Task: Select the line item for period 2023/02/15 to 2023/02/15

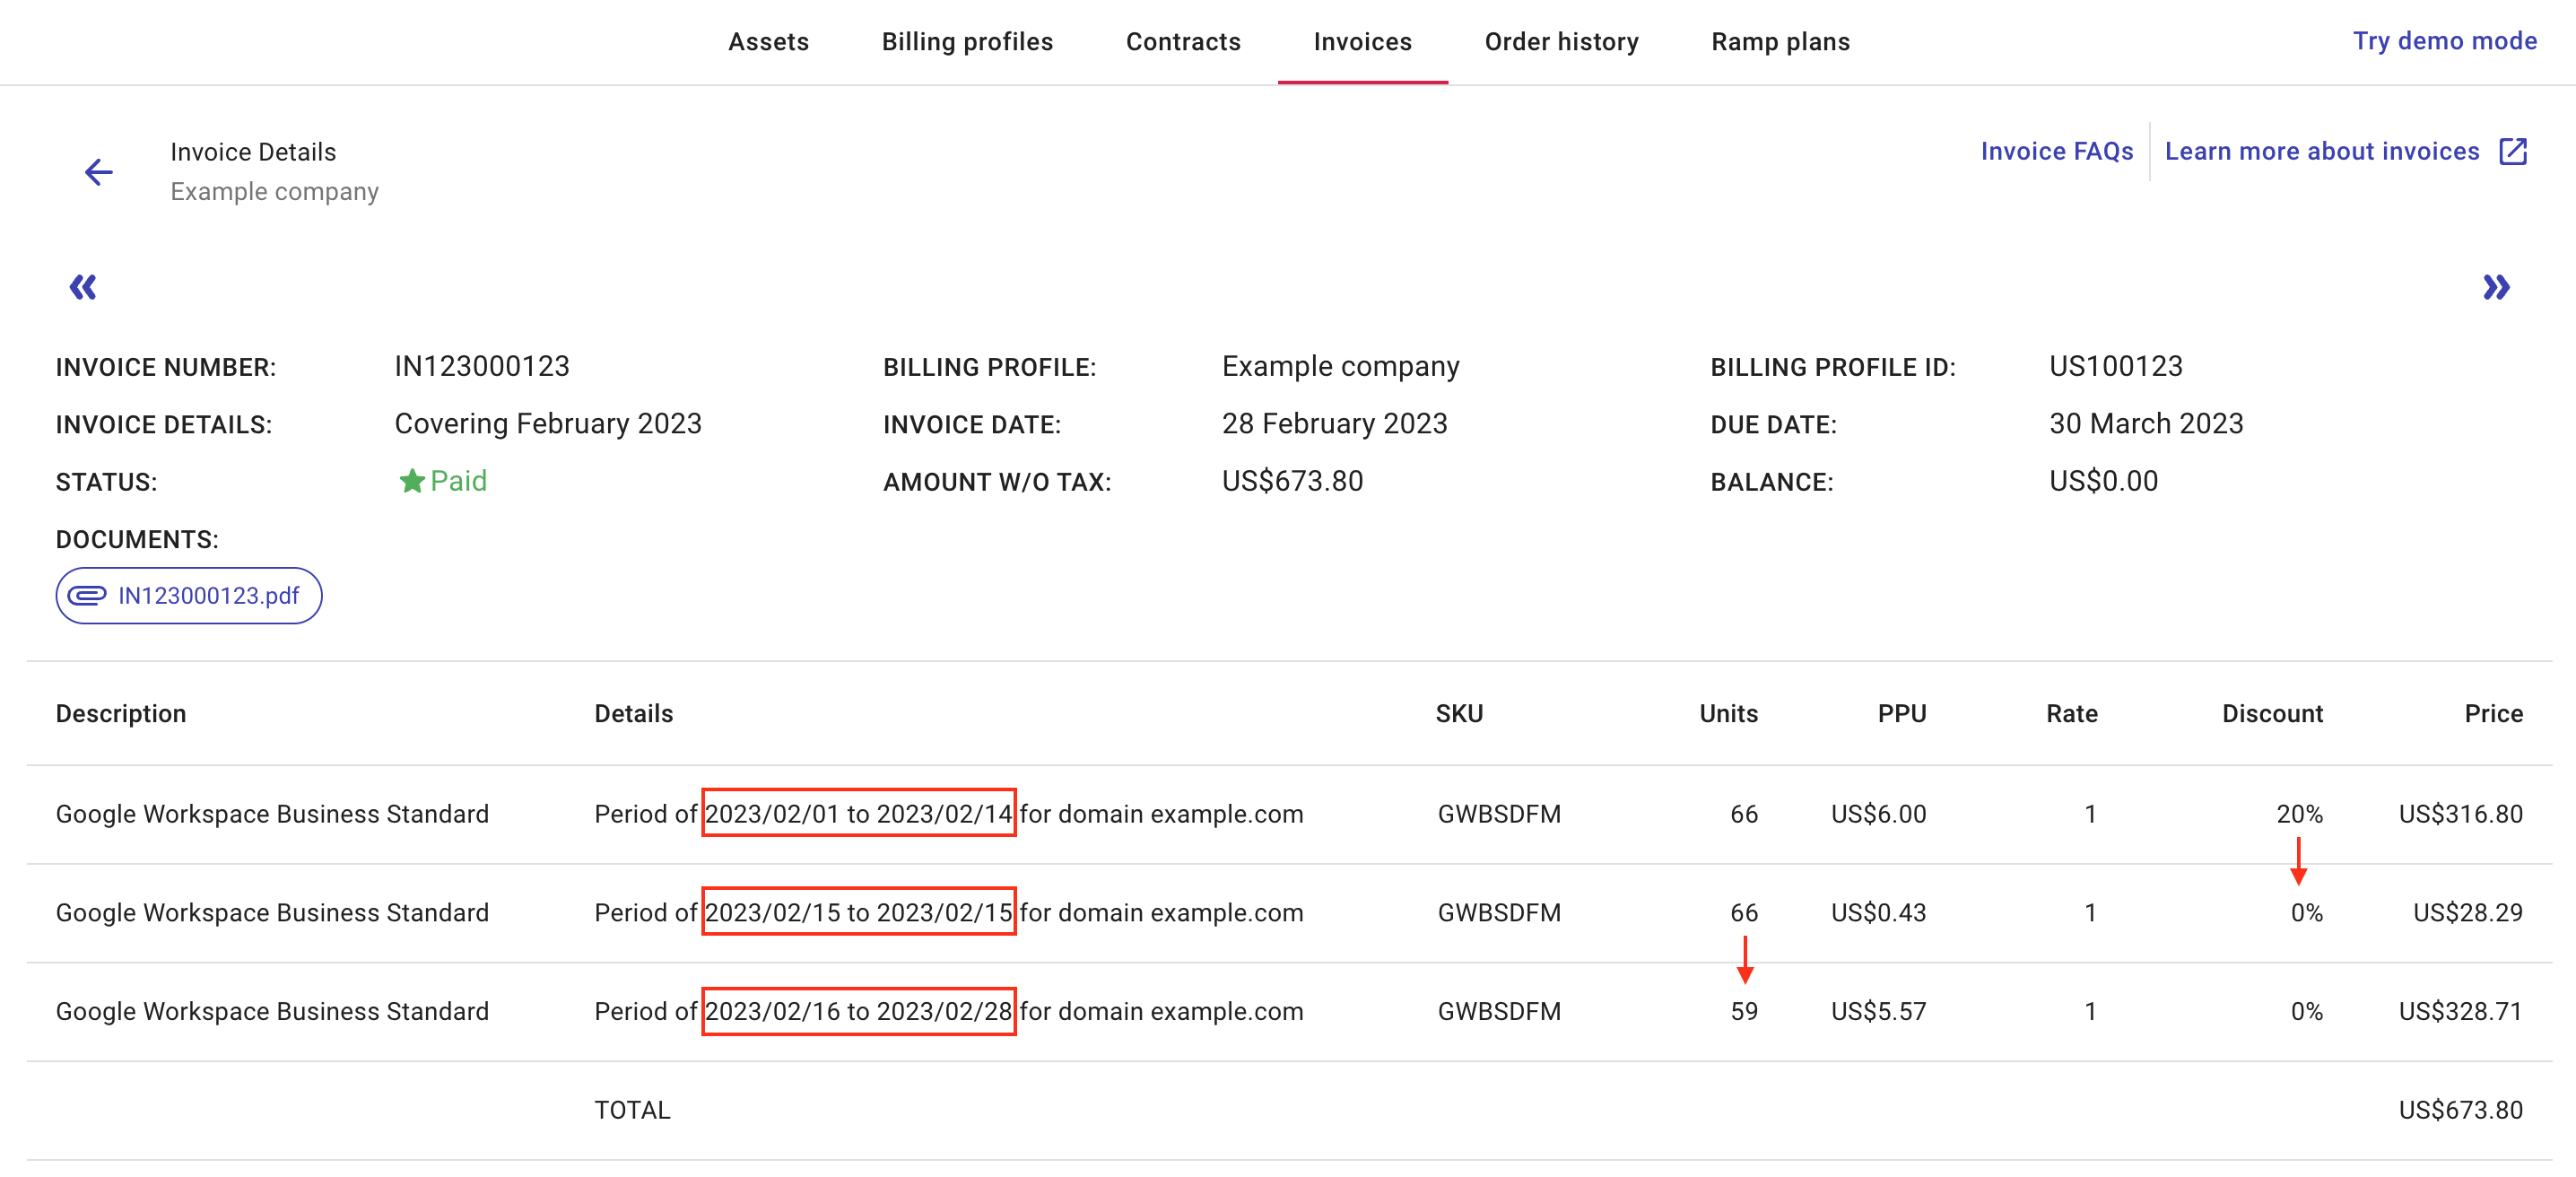Action: coord(858,912)
